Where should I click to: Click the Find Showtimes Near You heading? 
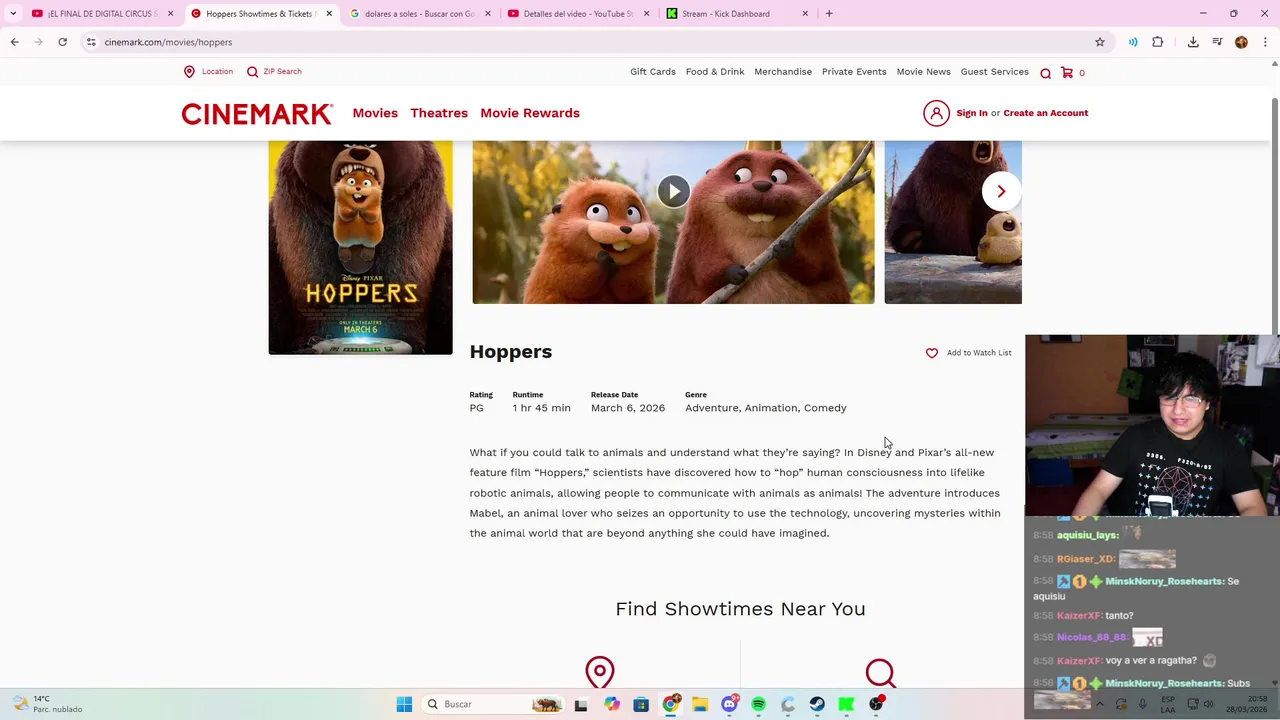740,609
